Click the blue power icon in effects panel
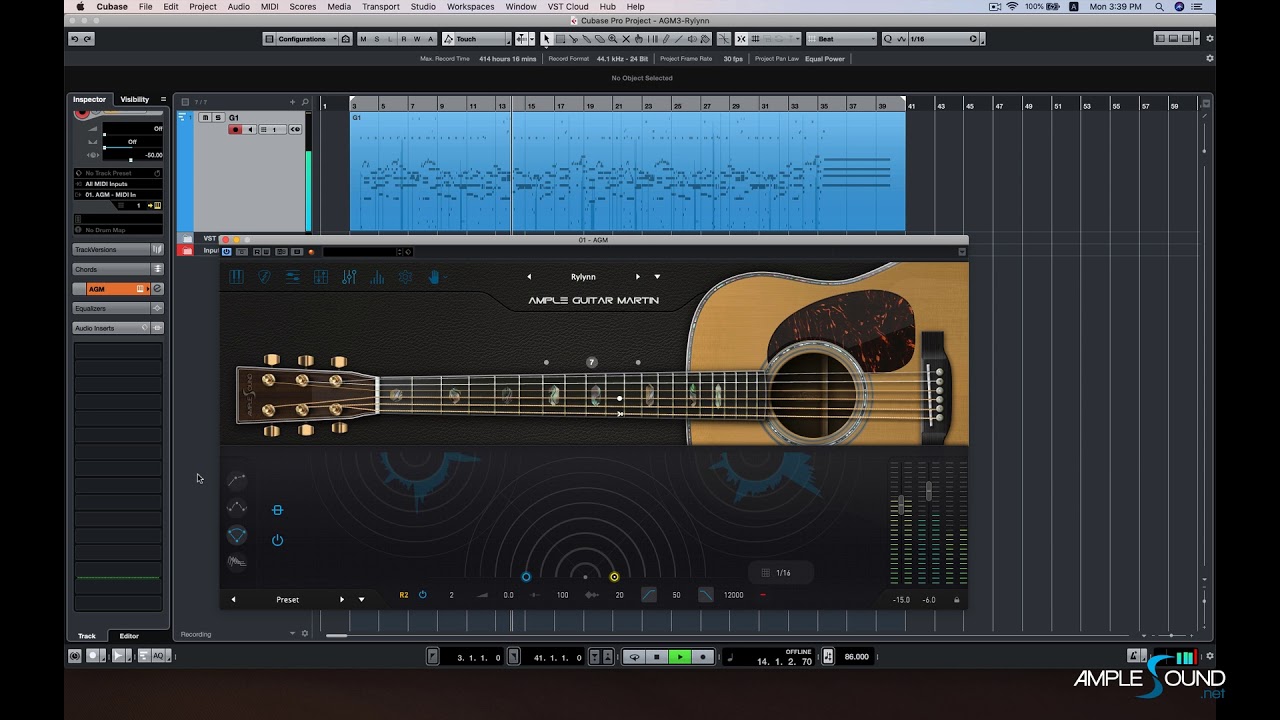 click(277, 540)
